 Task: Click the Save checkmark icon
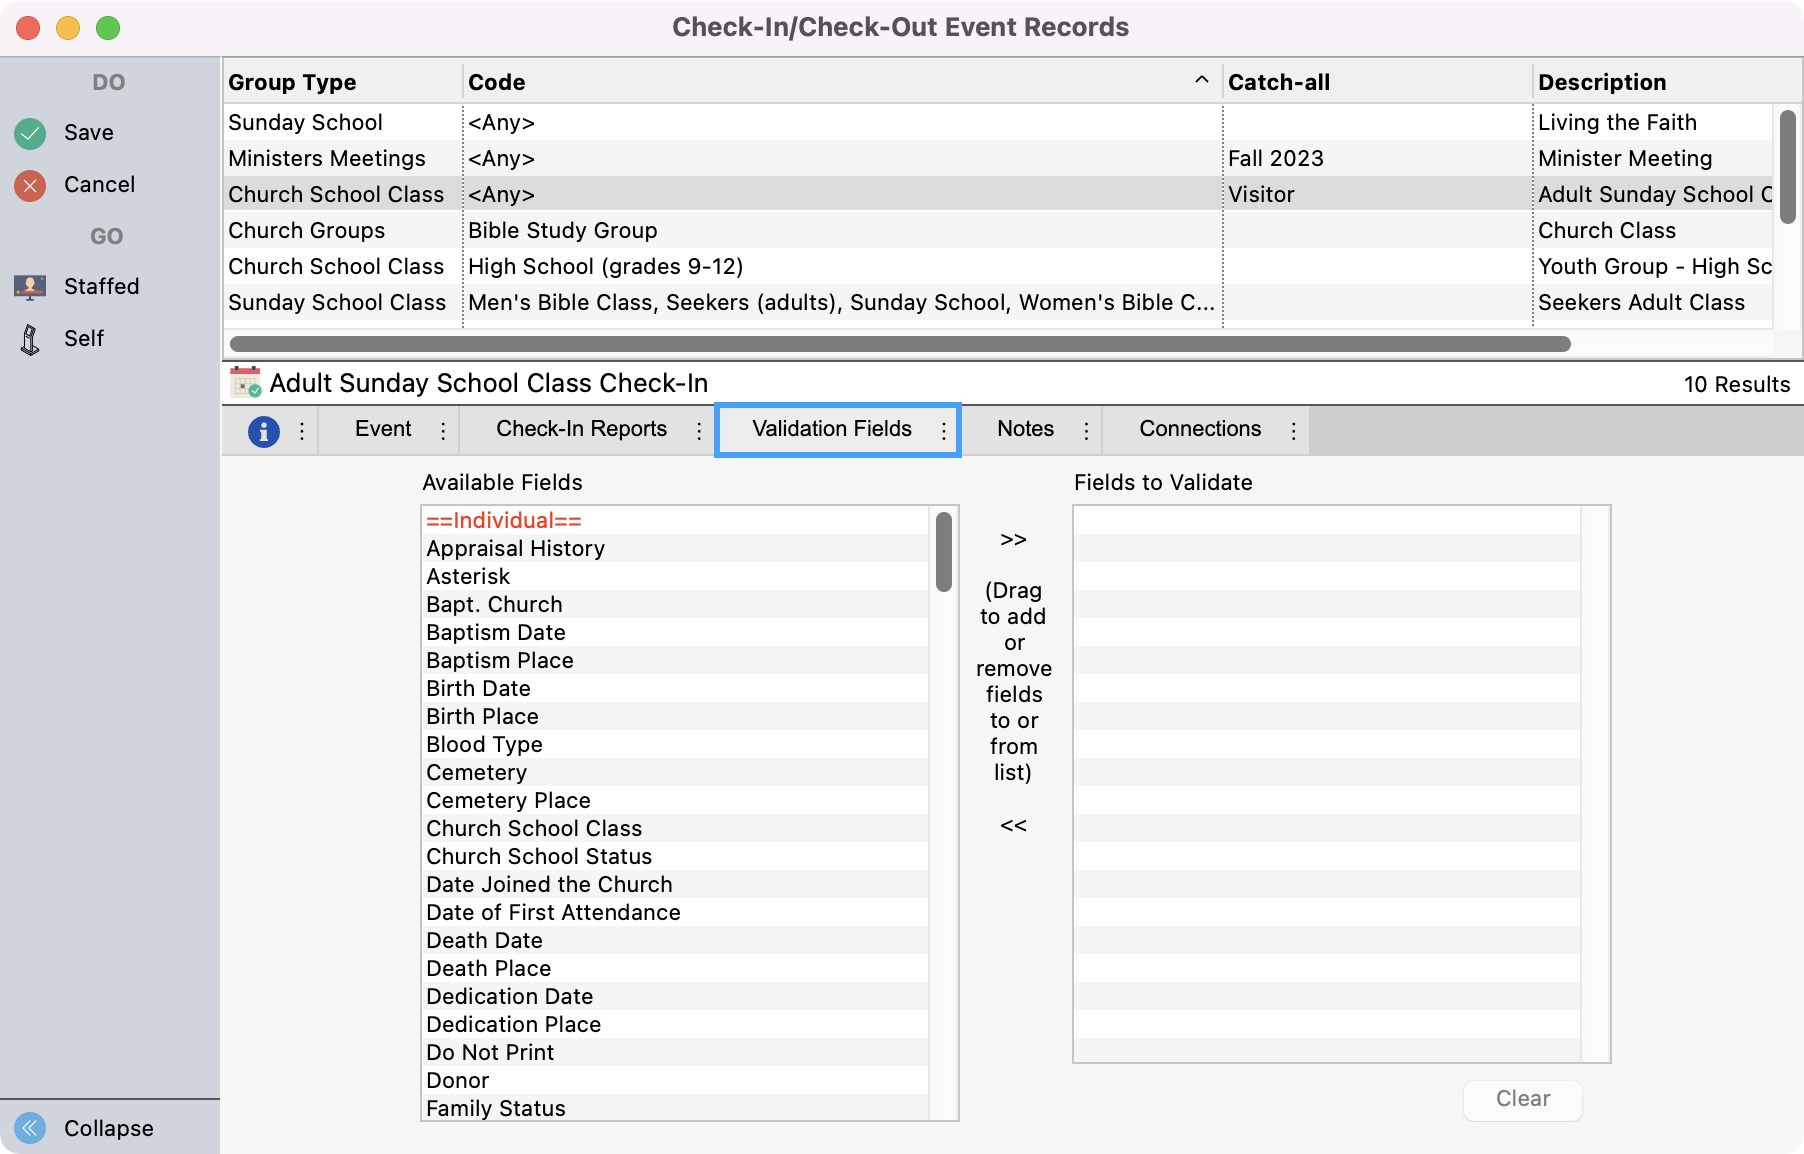pos(29,132)
